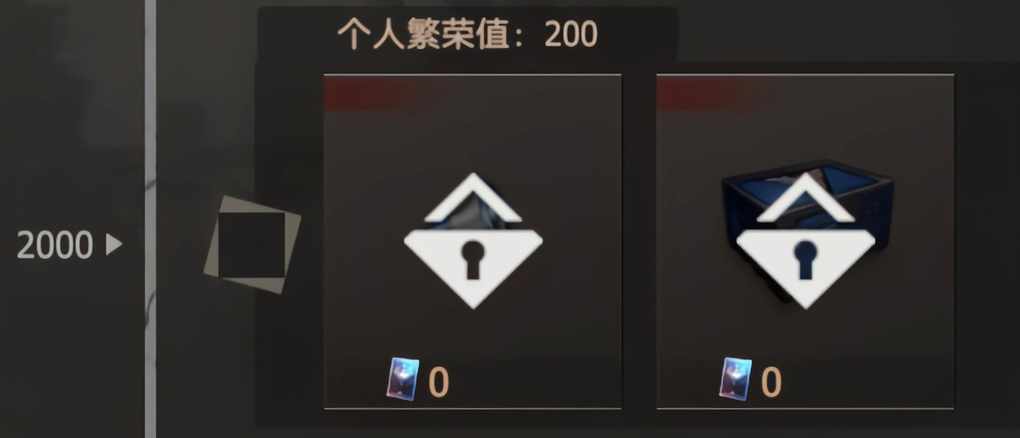Click the rotated square milestone marker
1020x438 pixels.
pyautogui.click(x=252, y=245)
